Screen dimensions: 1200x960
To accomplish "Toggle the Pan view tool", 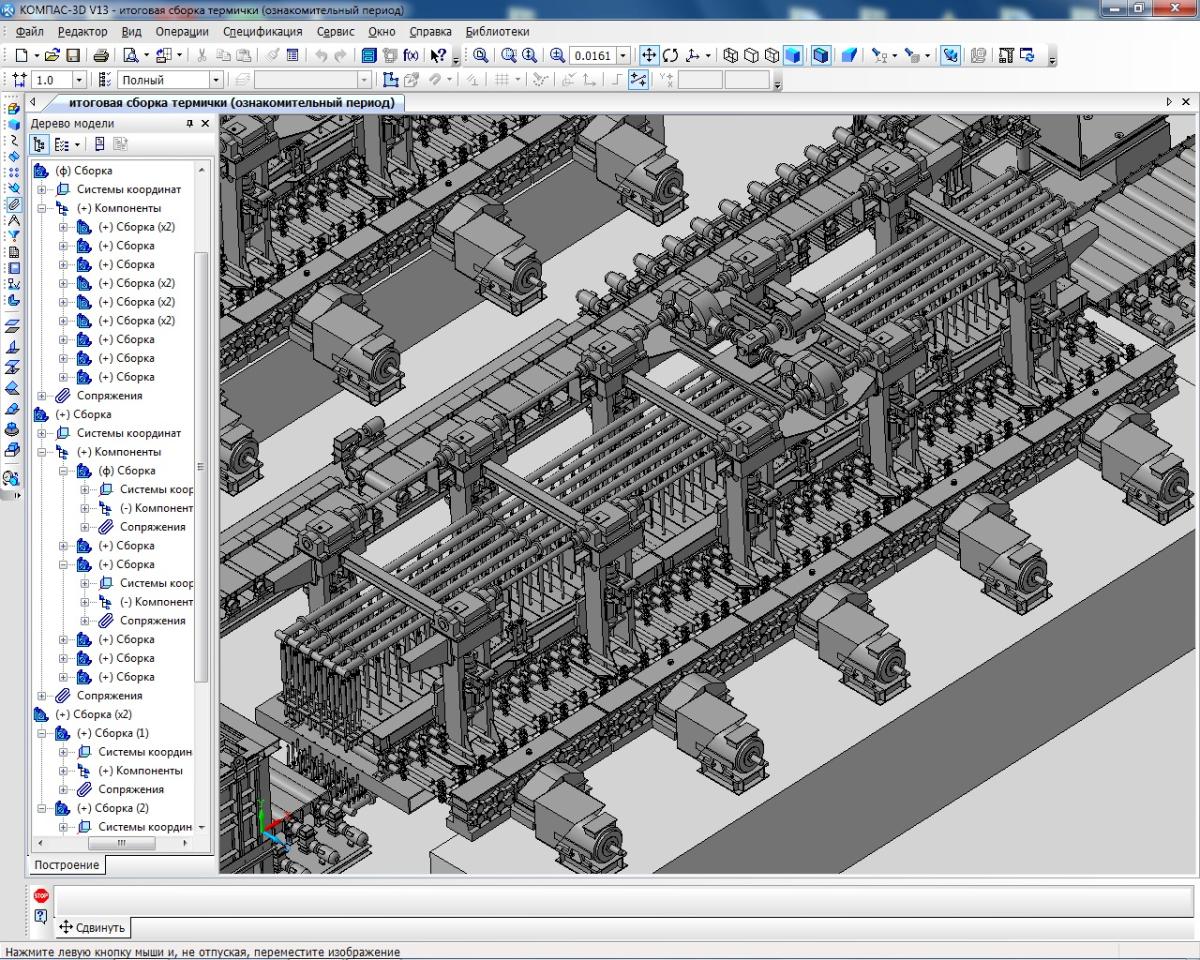I will point(648,56).
